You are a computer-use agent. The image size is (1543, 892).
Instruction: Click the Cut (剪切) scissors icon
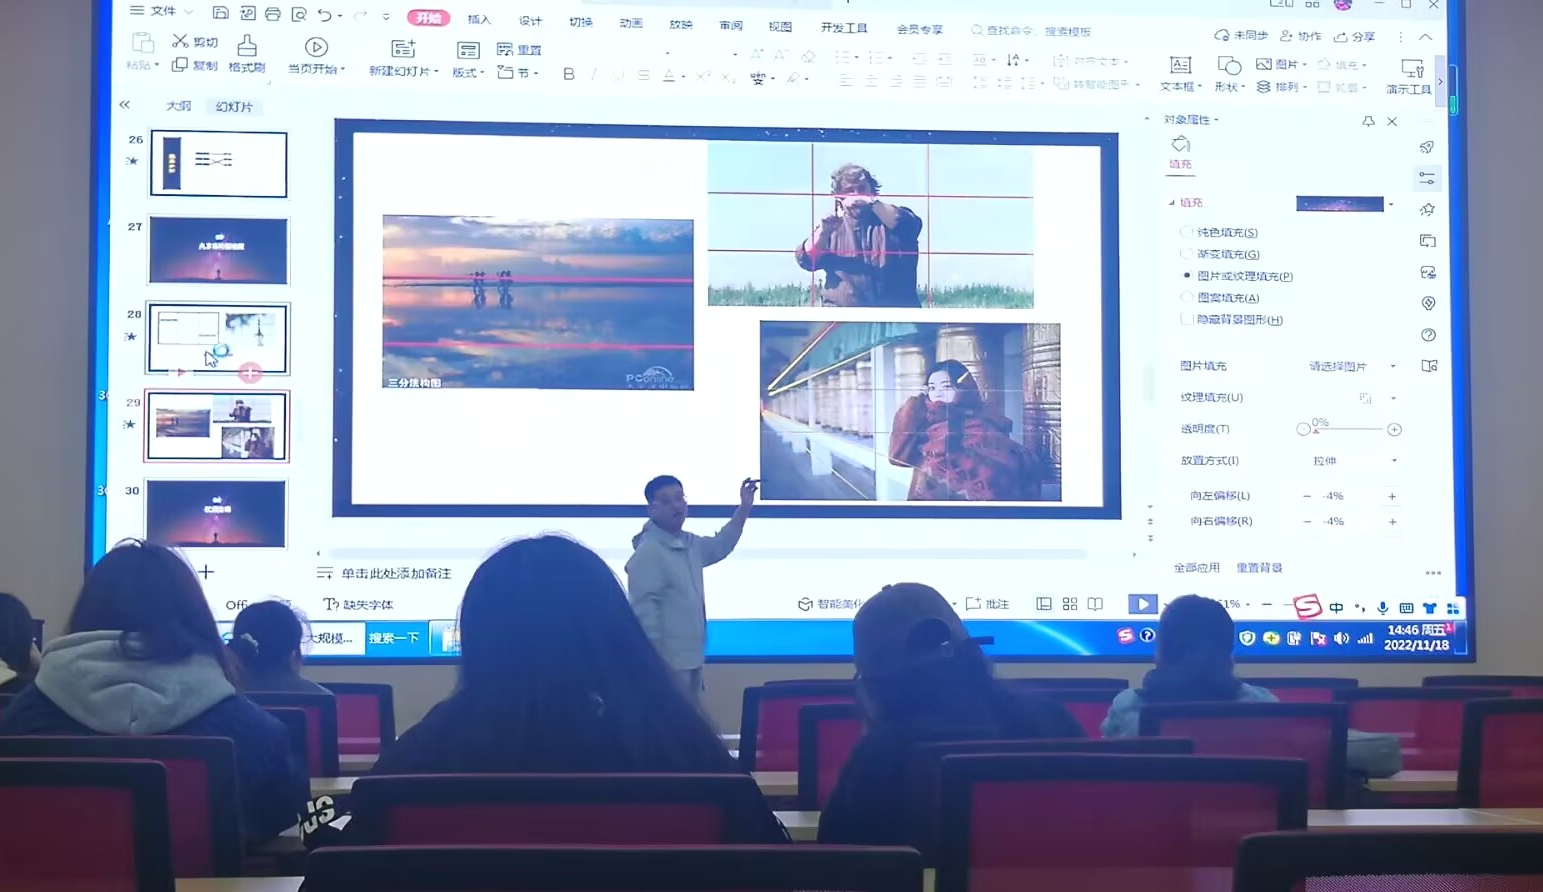(181, 41)
